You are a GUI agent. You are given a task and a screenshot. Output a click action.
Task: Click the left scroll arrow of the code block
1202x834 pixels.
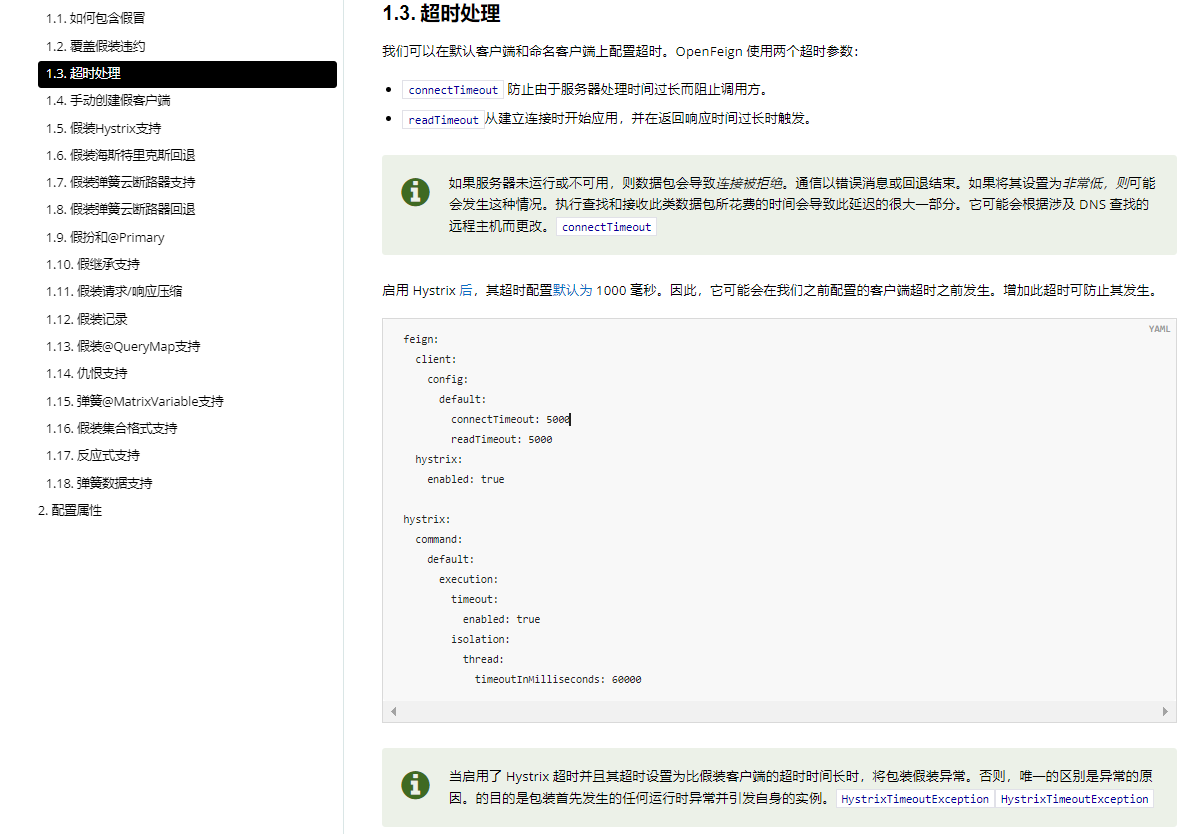point(393,712)
